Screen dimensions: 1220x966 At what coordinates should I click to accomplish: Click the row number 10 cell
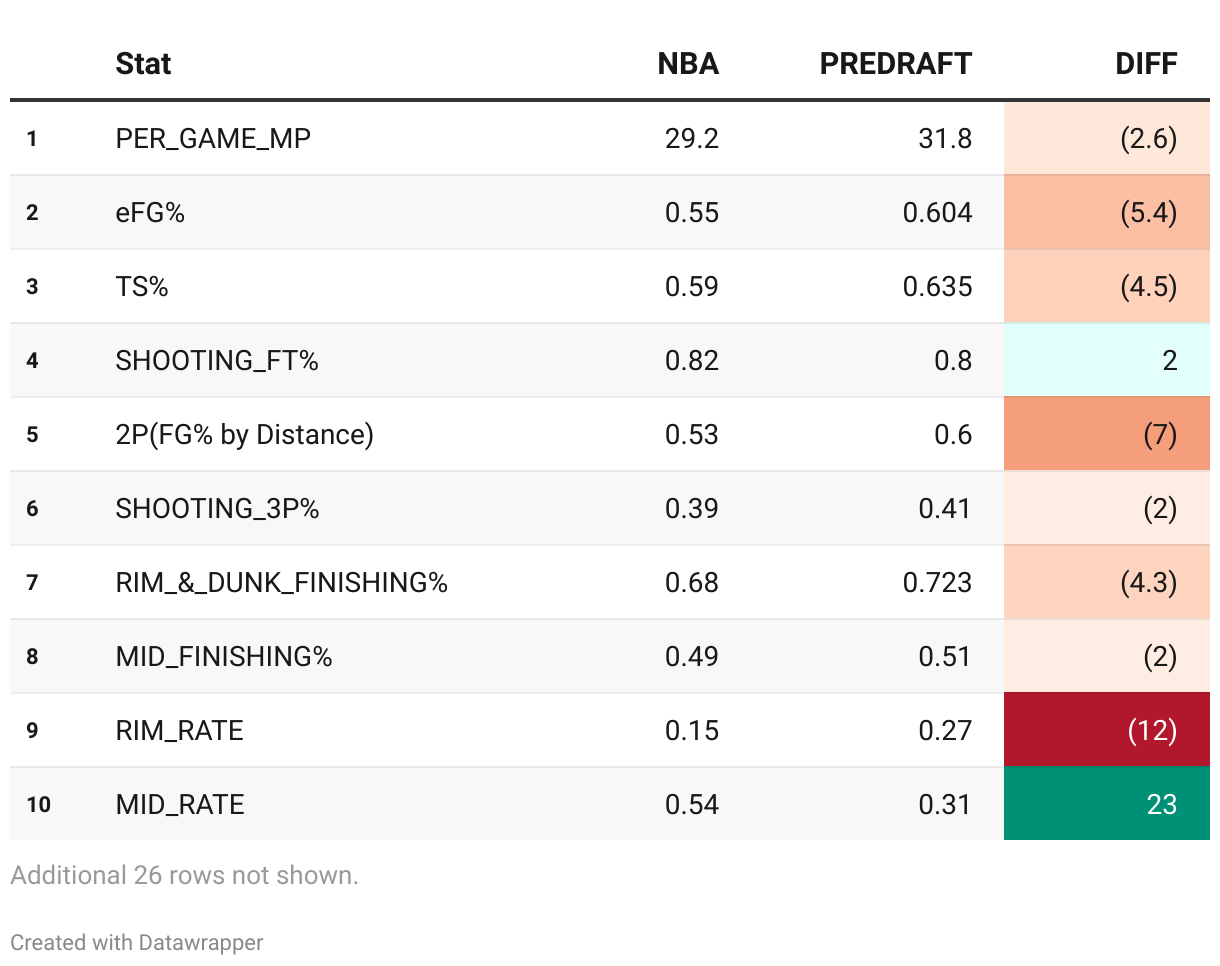point(38,804)
